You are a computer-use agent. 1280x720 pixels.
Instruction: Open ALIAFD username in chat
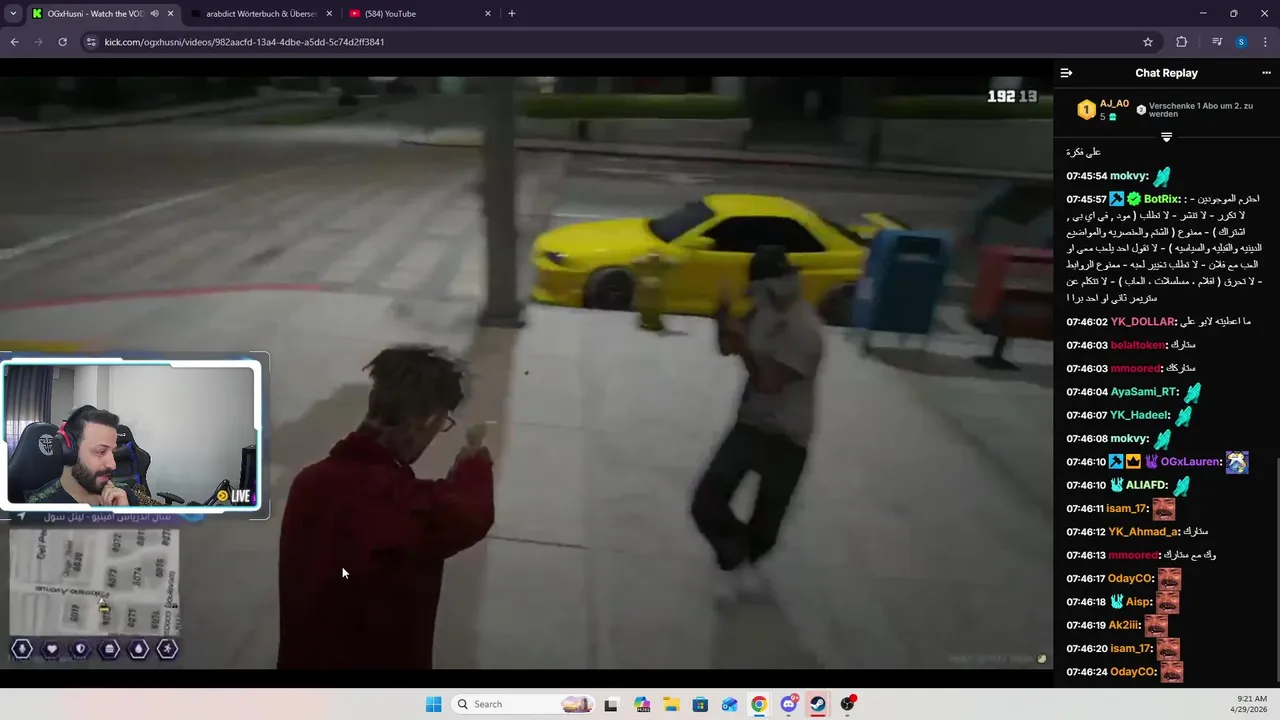(x=1146, y=485)
